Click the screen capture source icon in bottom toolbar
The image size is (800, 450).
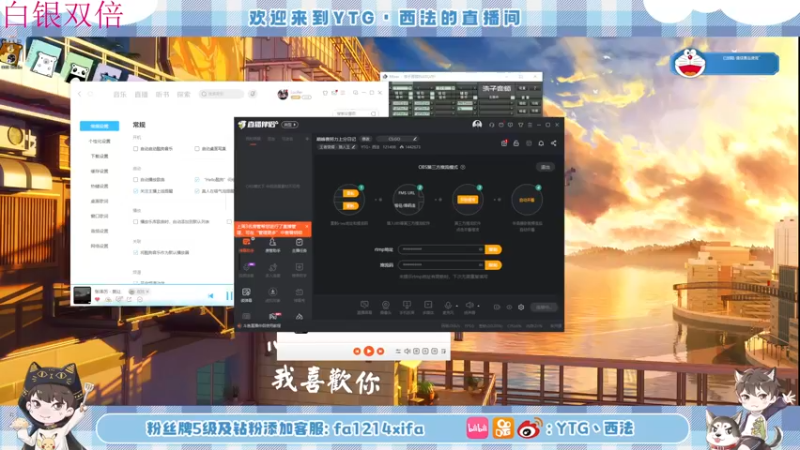364,305
